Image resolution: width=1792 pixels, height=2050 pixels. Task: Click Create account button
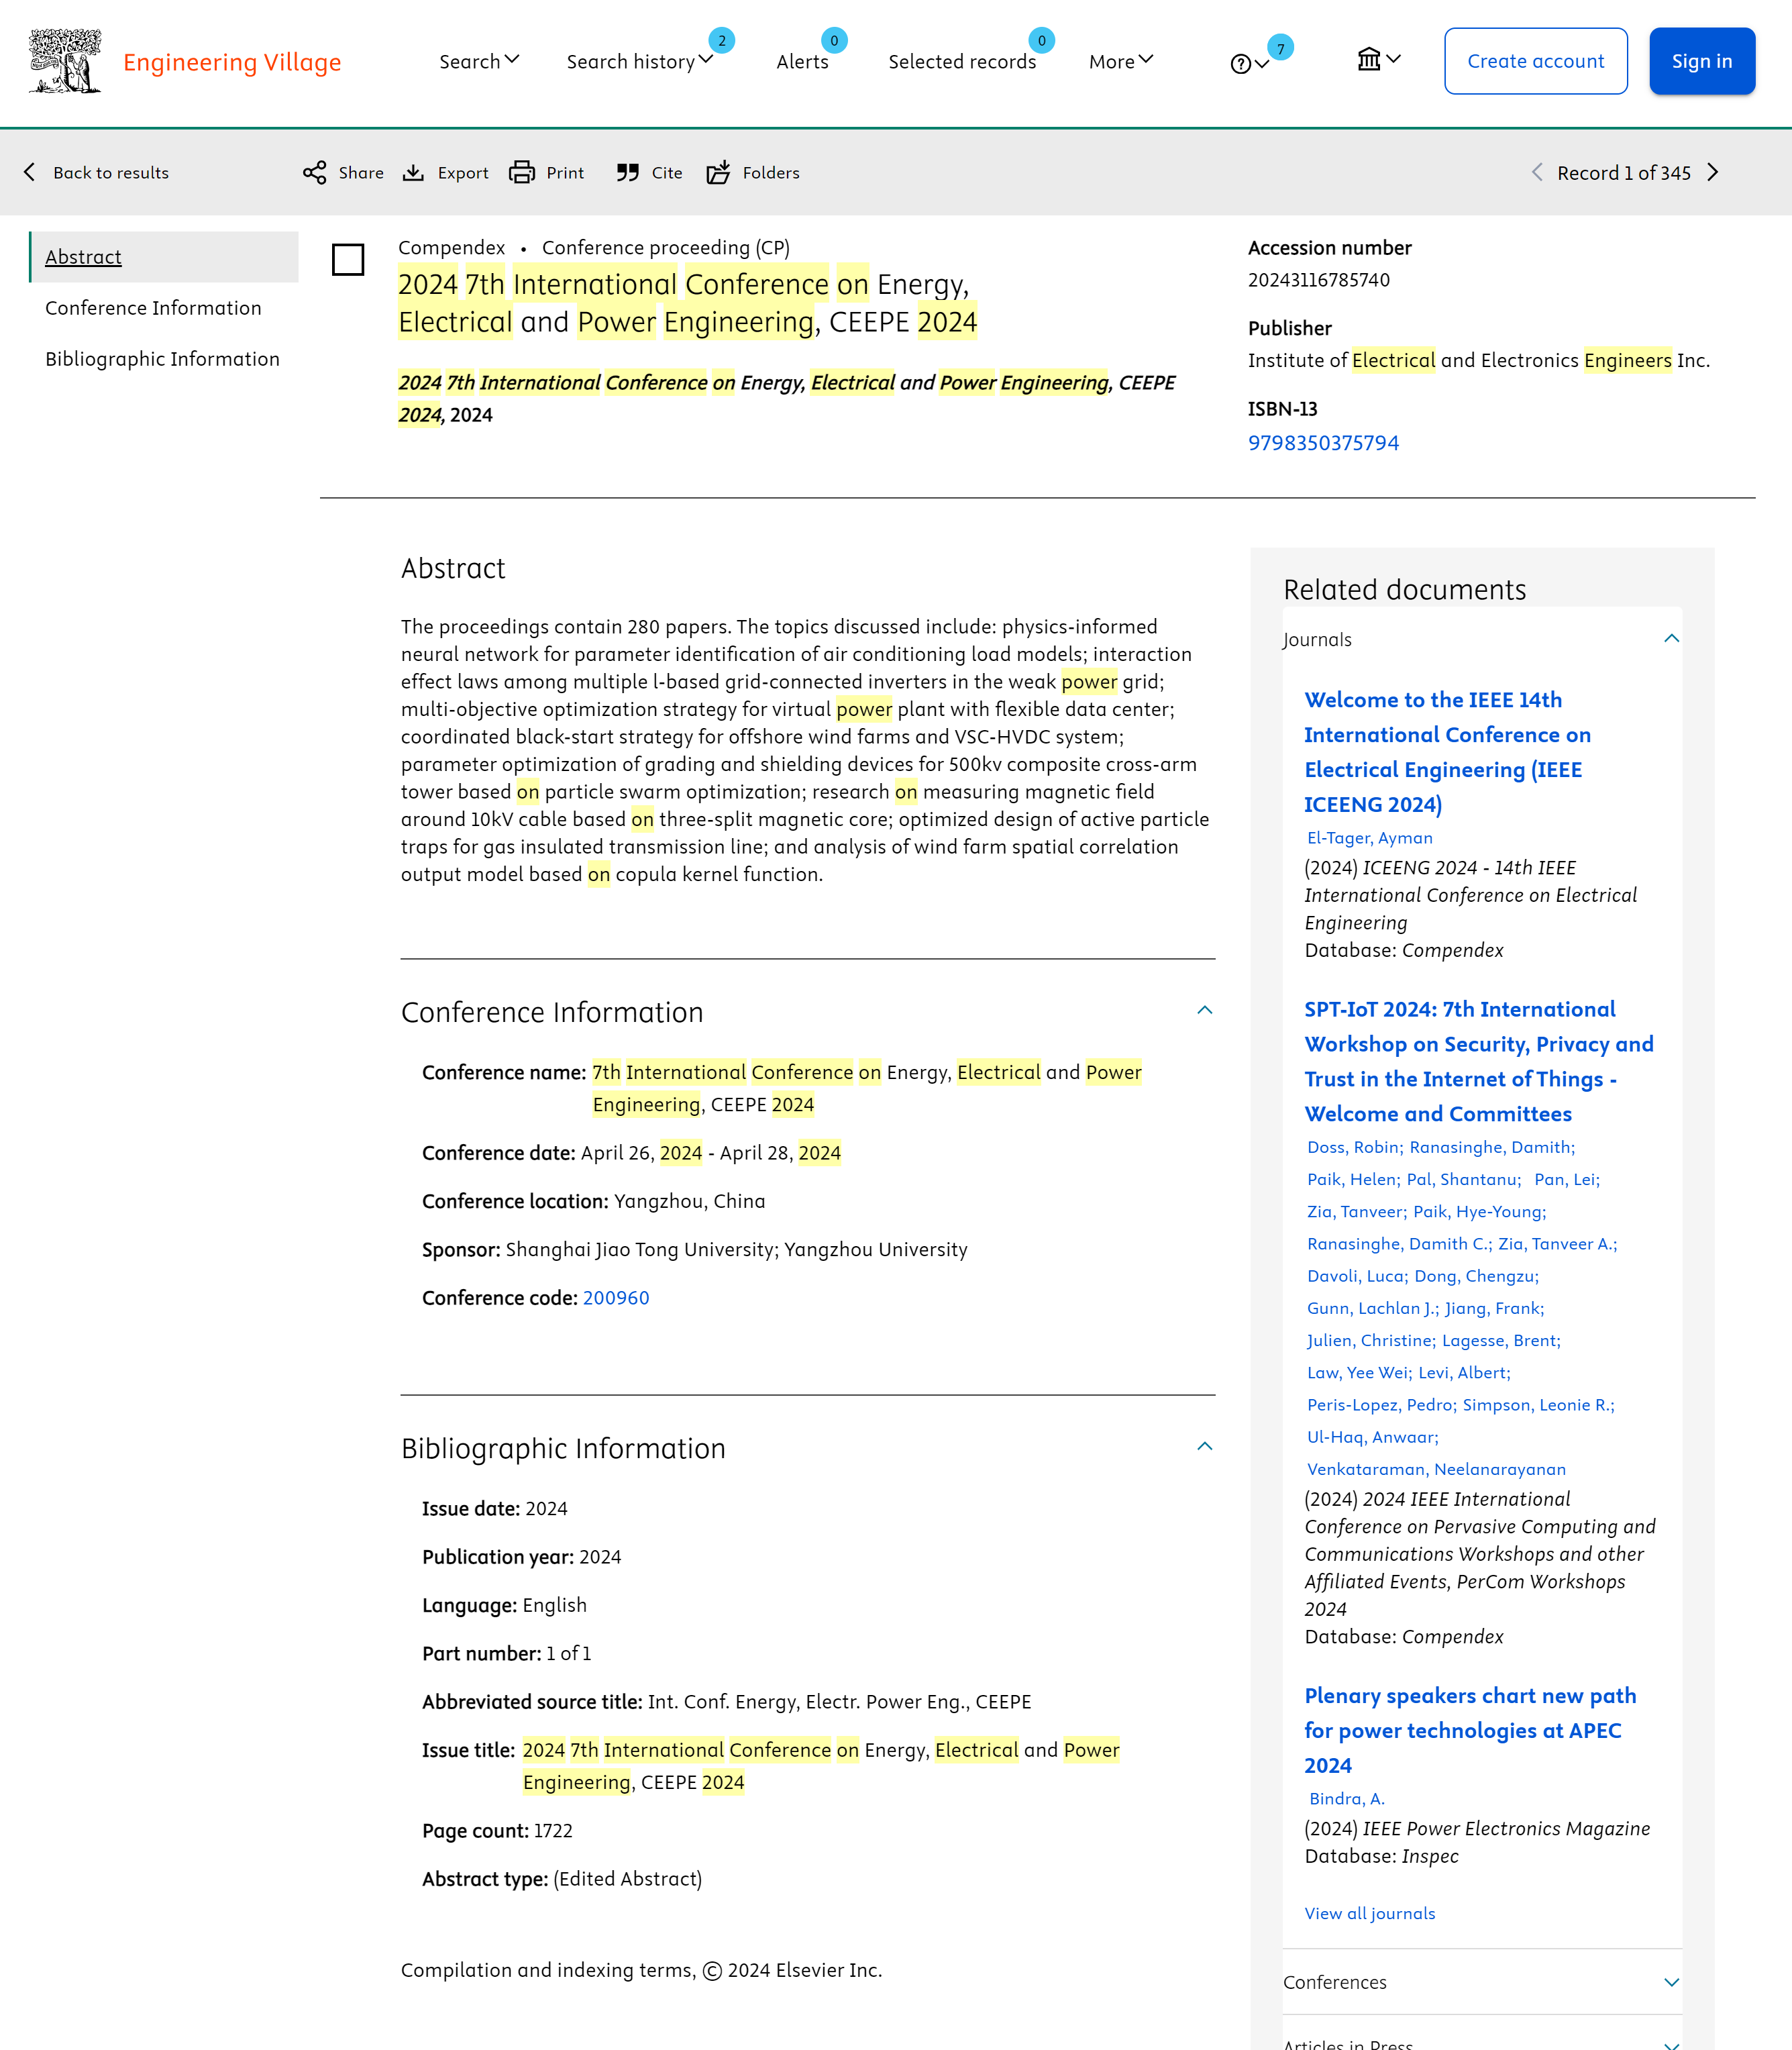click(x=1535, y=61)
